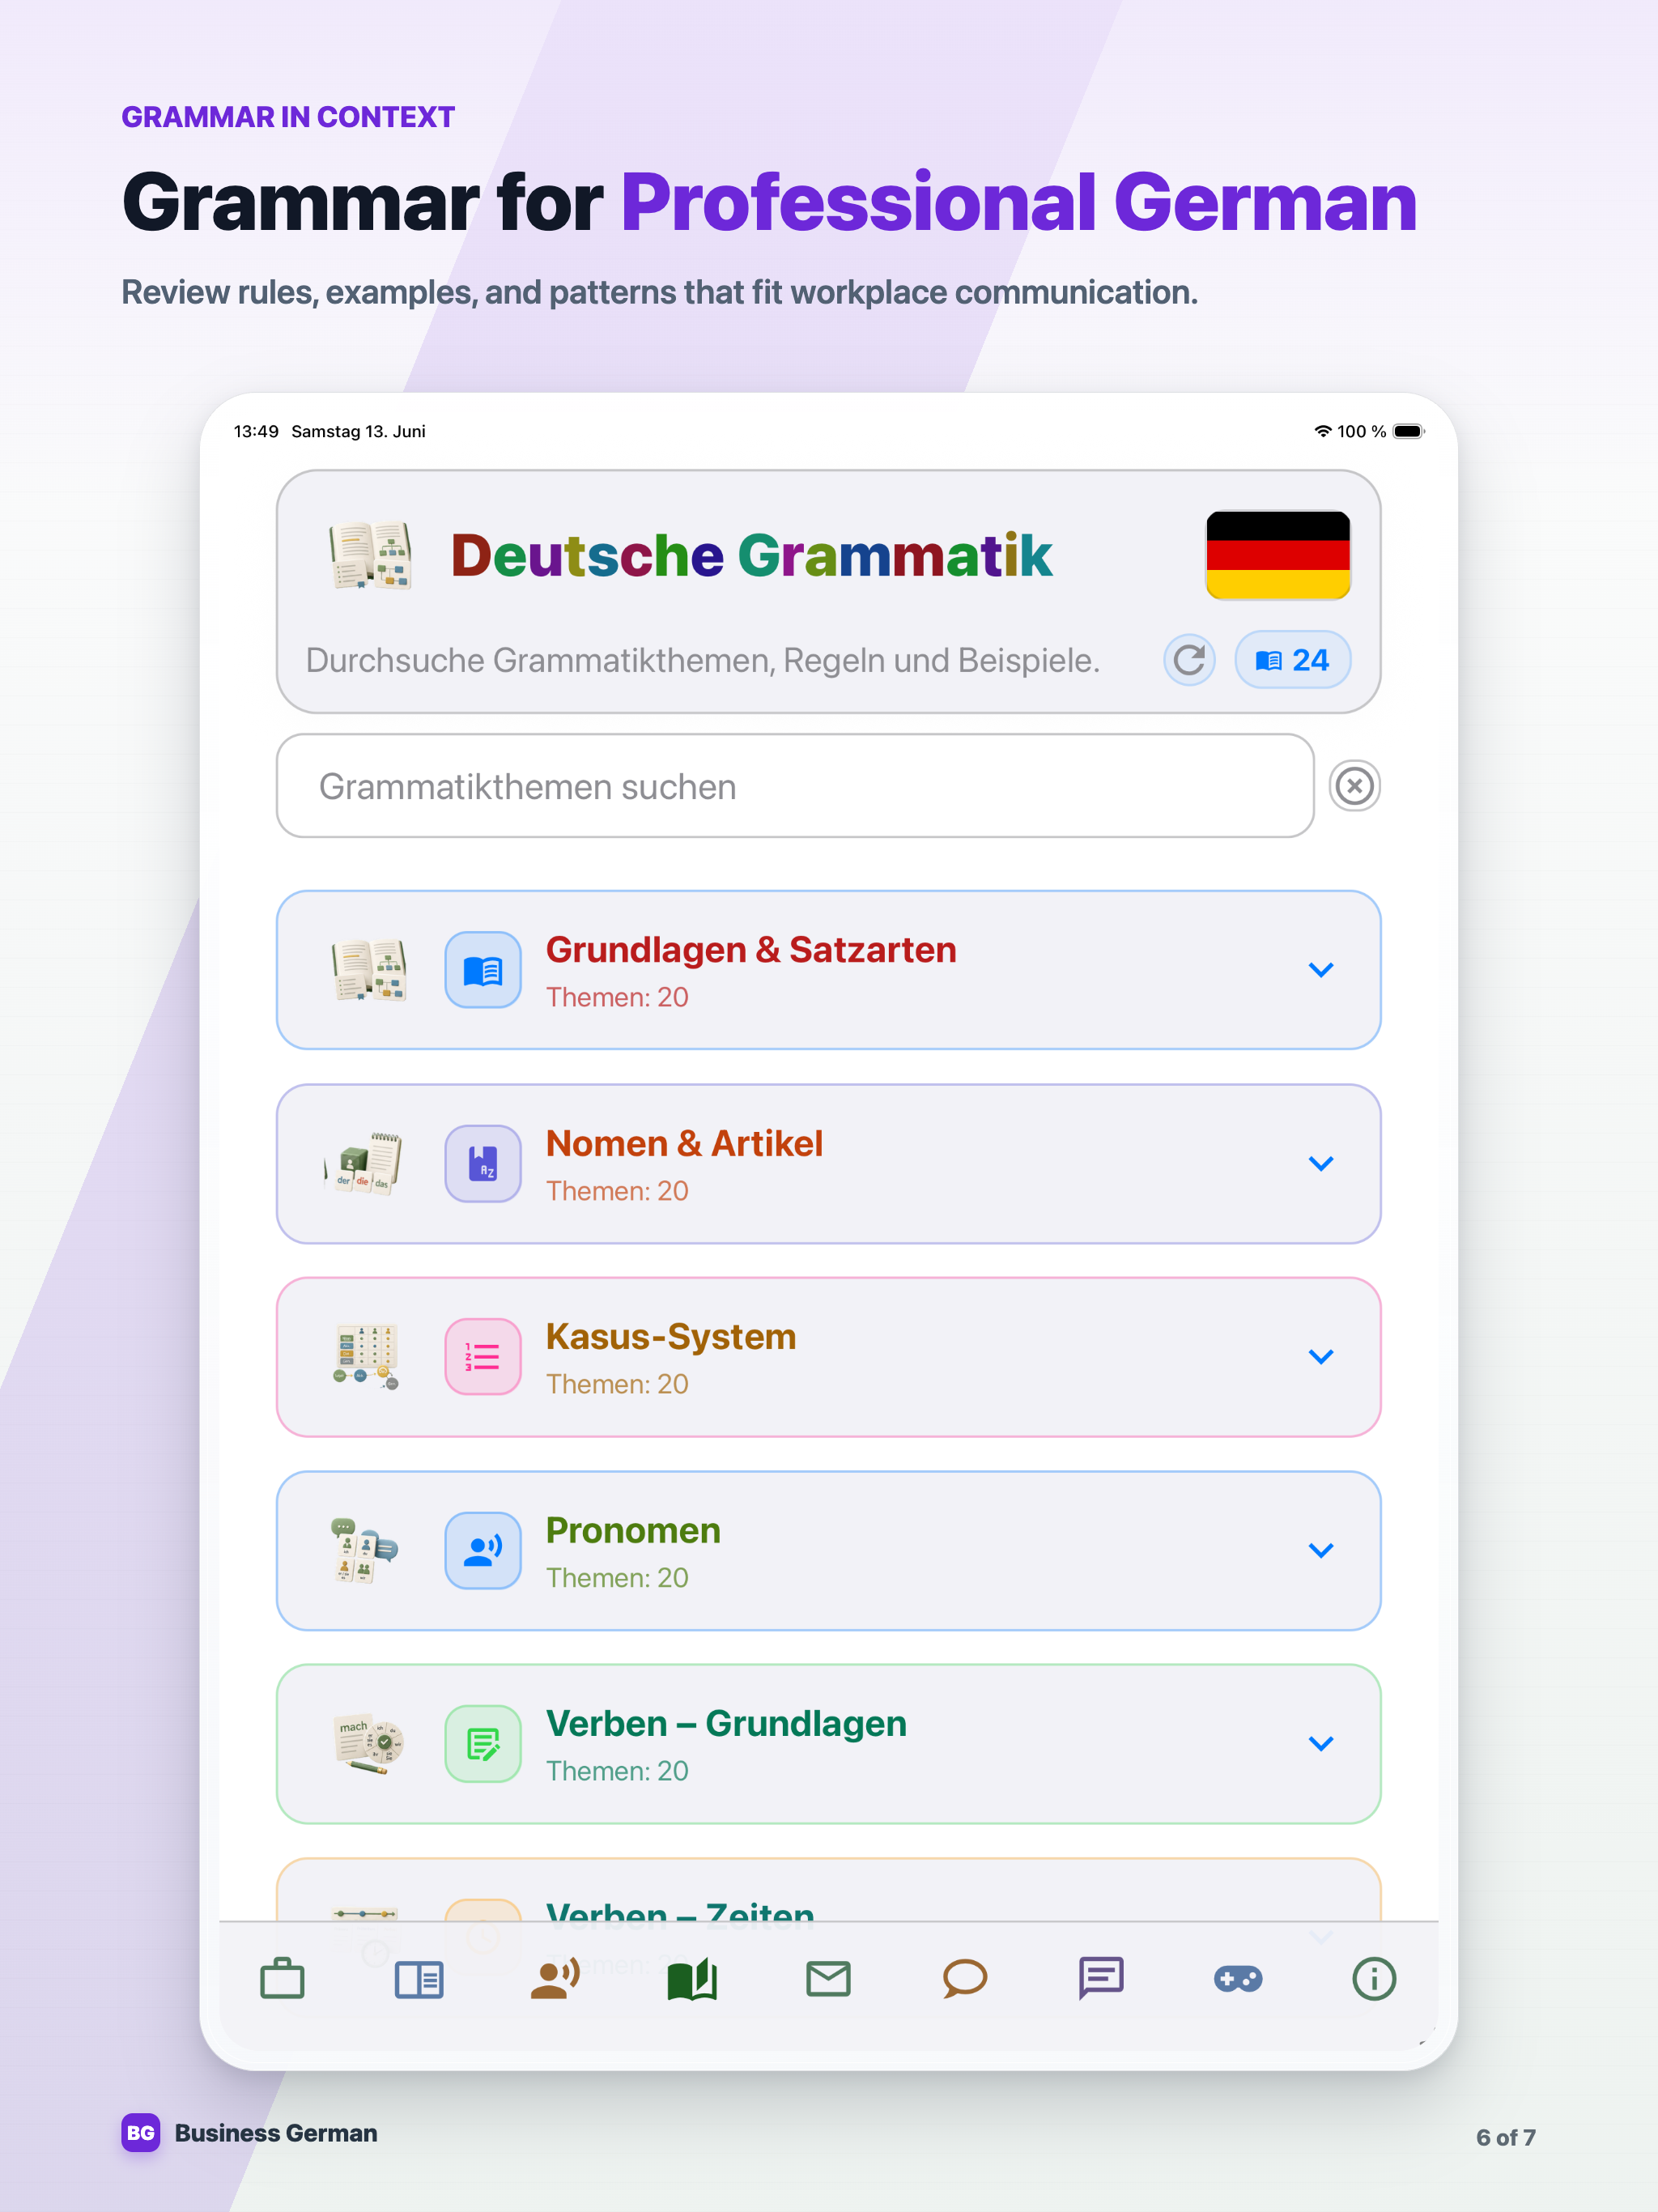Image resolution: width=1658 pixels, height=2212 pixels.
Task: Open the speech bubble chat tab
Action: 965,1979
